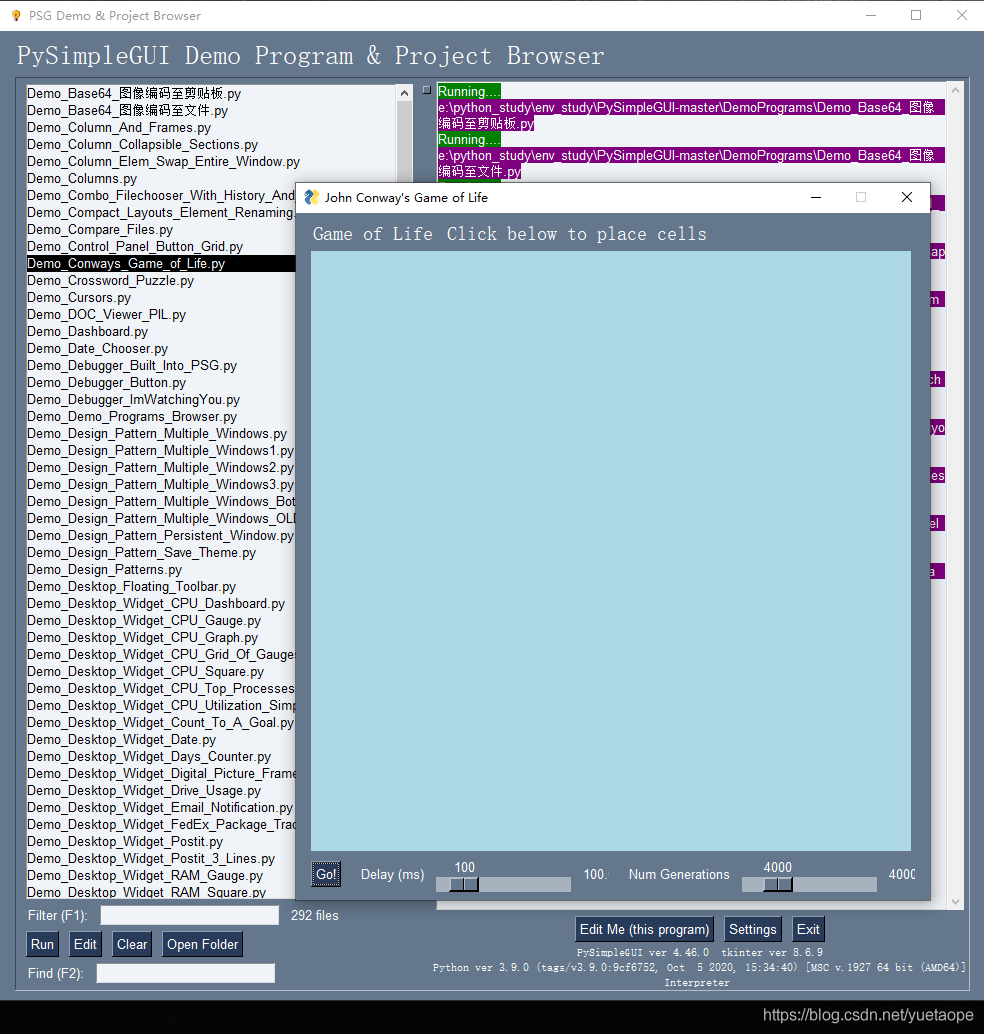984x1034 pixels.
Task: Select Demo_Desktop_Widget_RAM_Gauge.py
Action: coord(145,876)
